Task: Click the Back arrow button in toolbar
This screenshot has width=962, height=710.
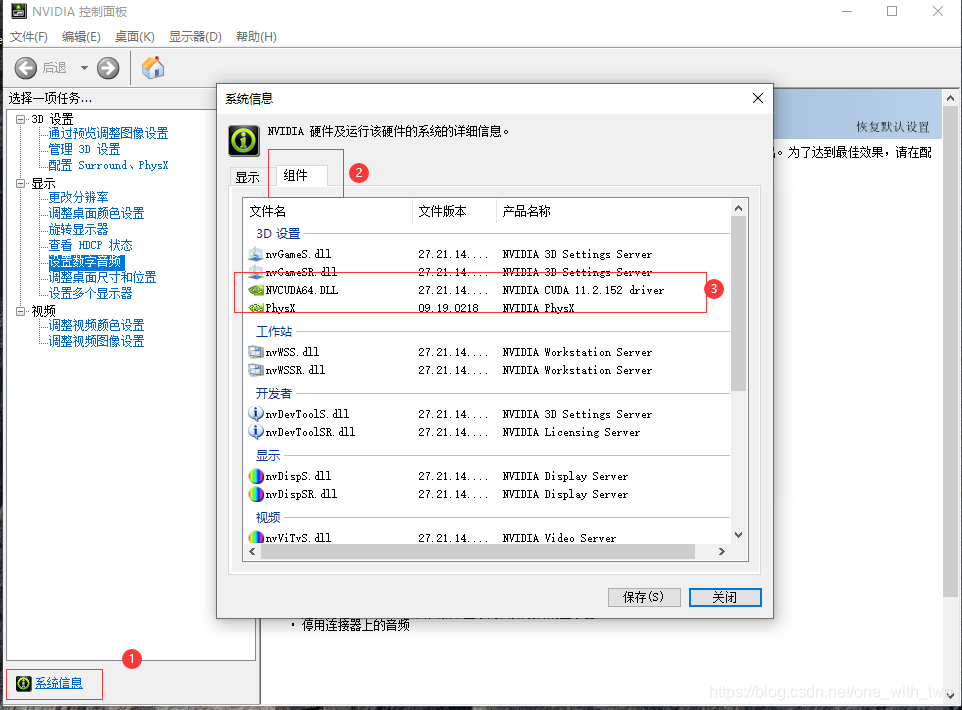Action: click(26, 68)
